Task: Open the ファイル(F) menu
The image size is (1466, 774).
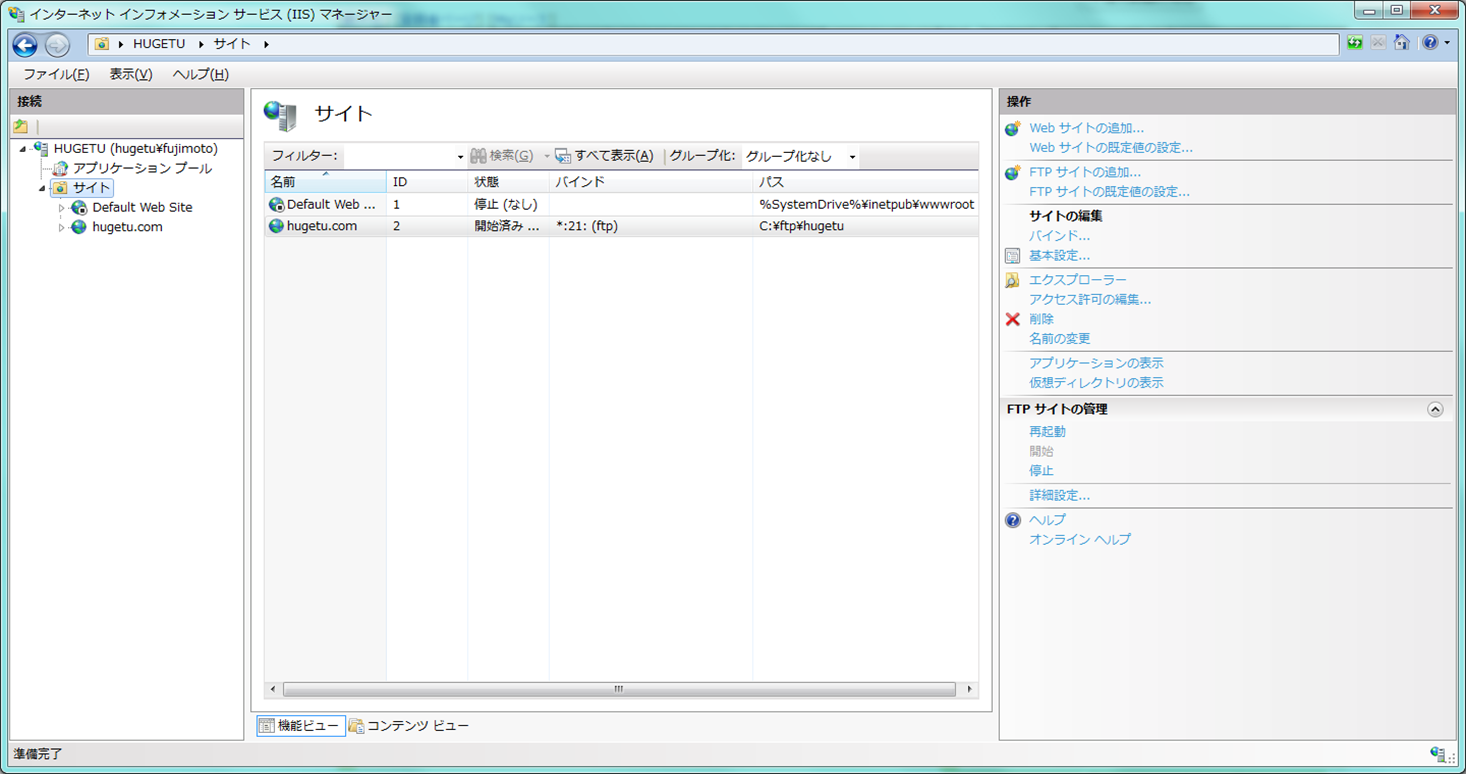Action: point(56,75)
